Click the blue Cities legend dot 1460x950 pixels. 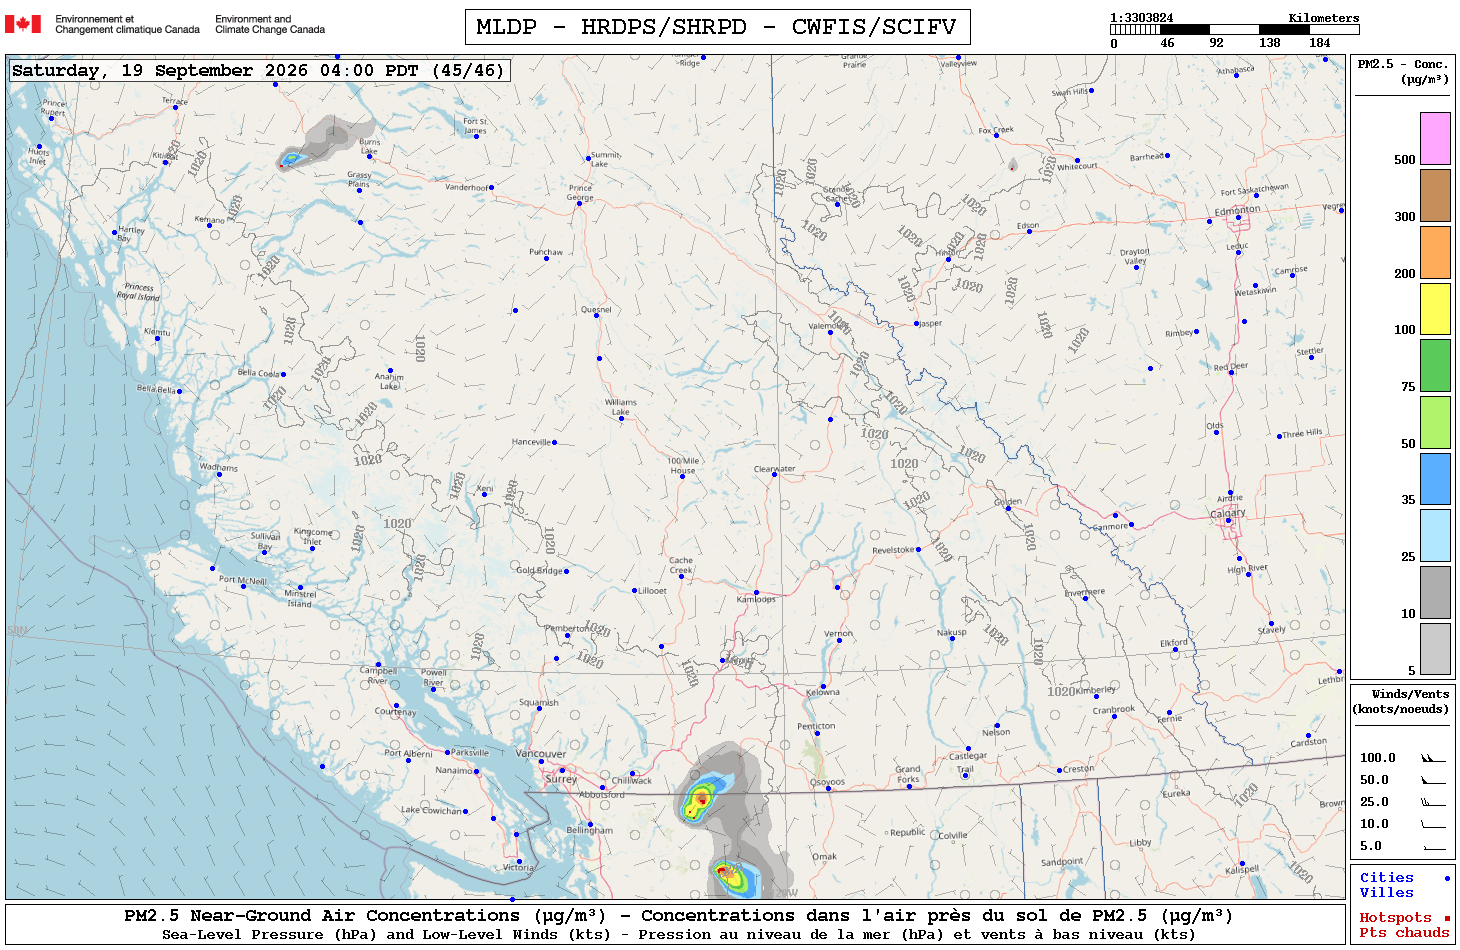pos(1447,878)
